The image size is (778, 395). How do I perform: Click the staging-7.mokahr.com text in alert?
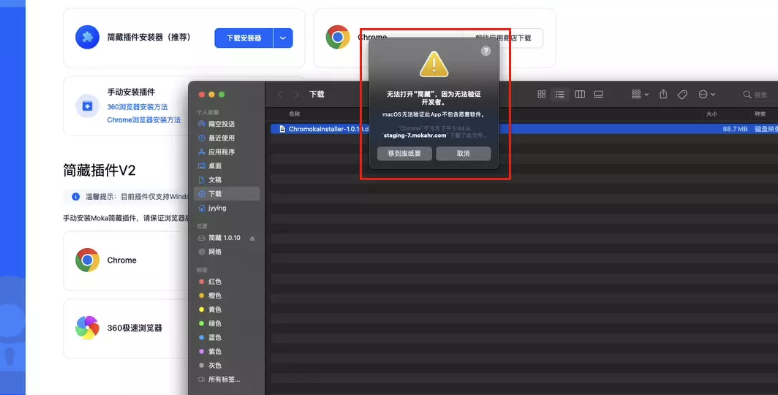click(x=415, y=135)
